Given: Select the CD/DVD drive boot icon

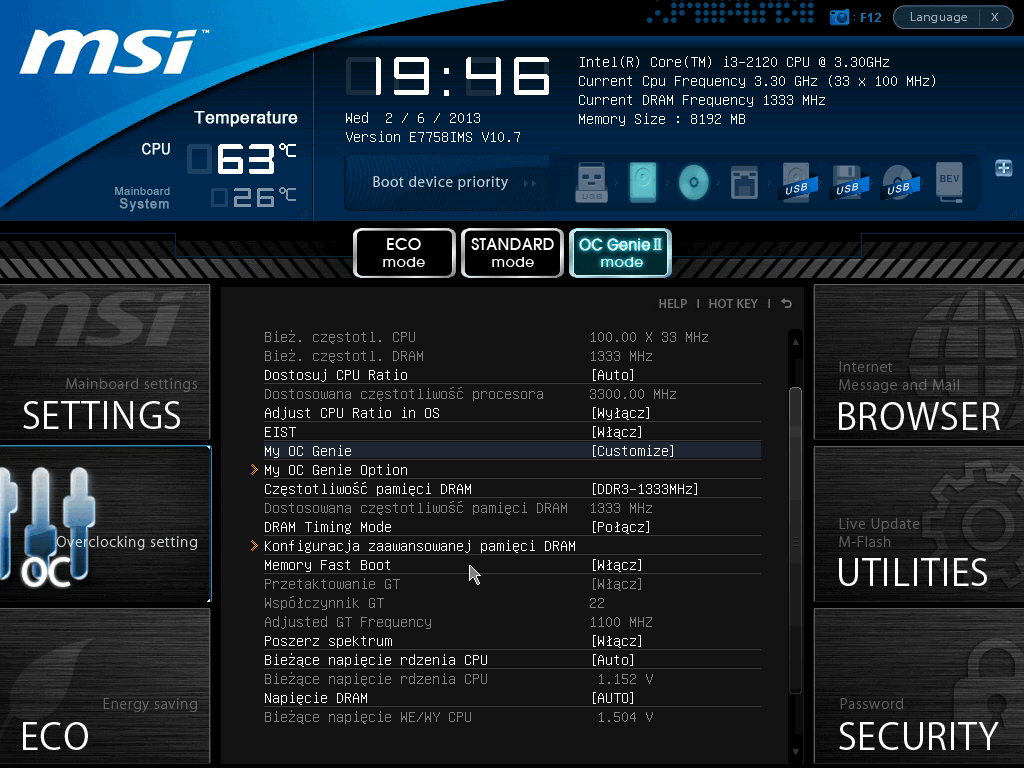Looking at the screenshot, I should click(x=694, y=182).
